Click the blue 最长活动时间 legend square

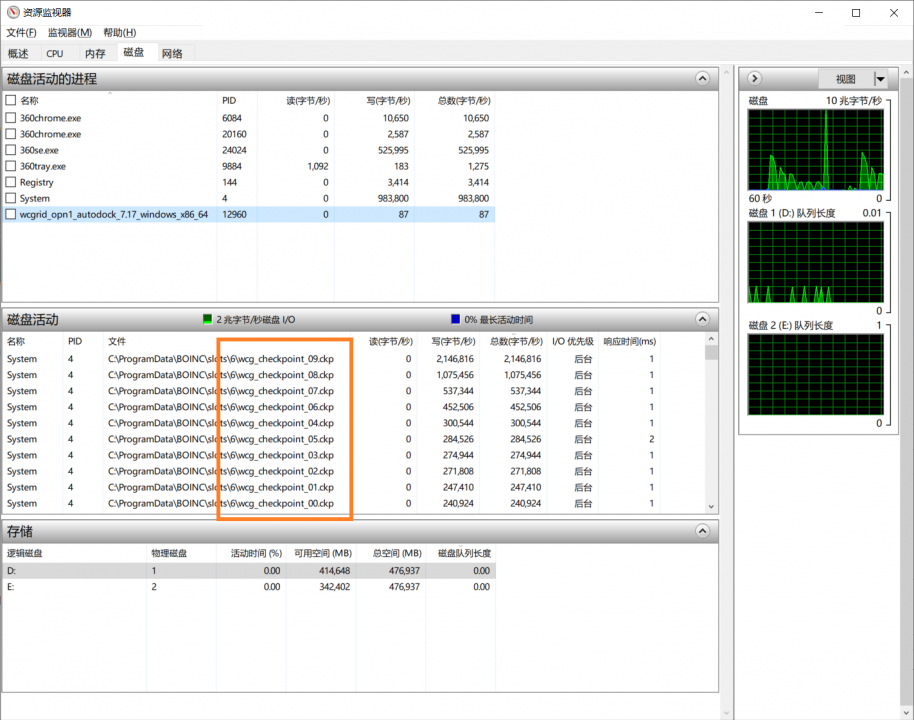[x=455, y=319]
